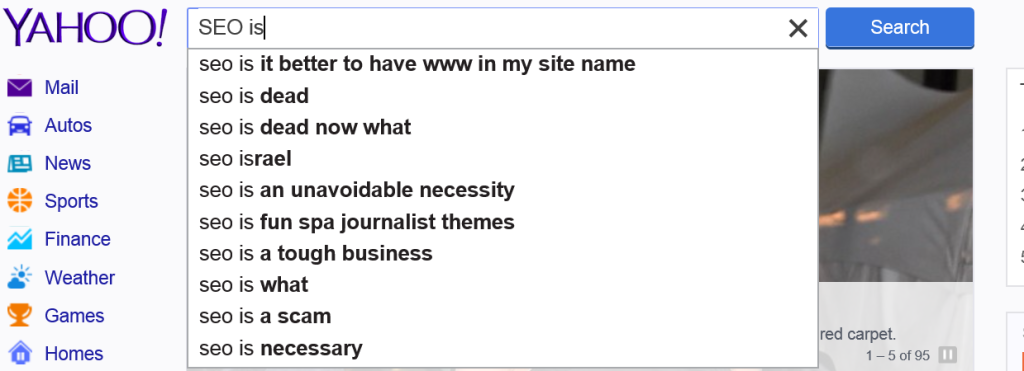Open Autos via the car icon

[20, 125]
